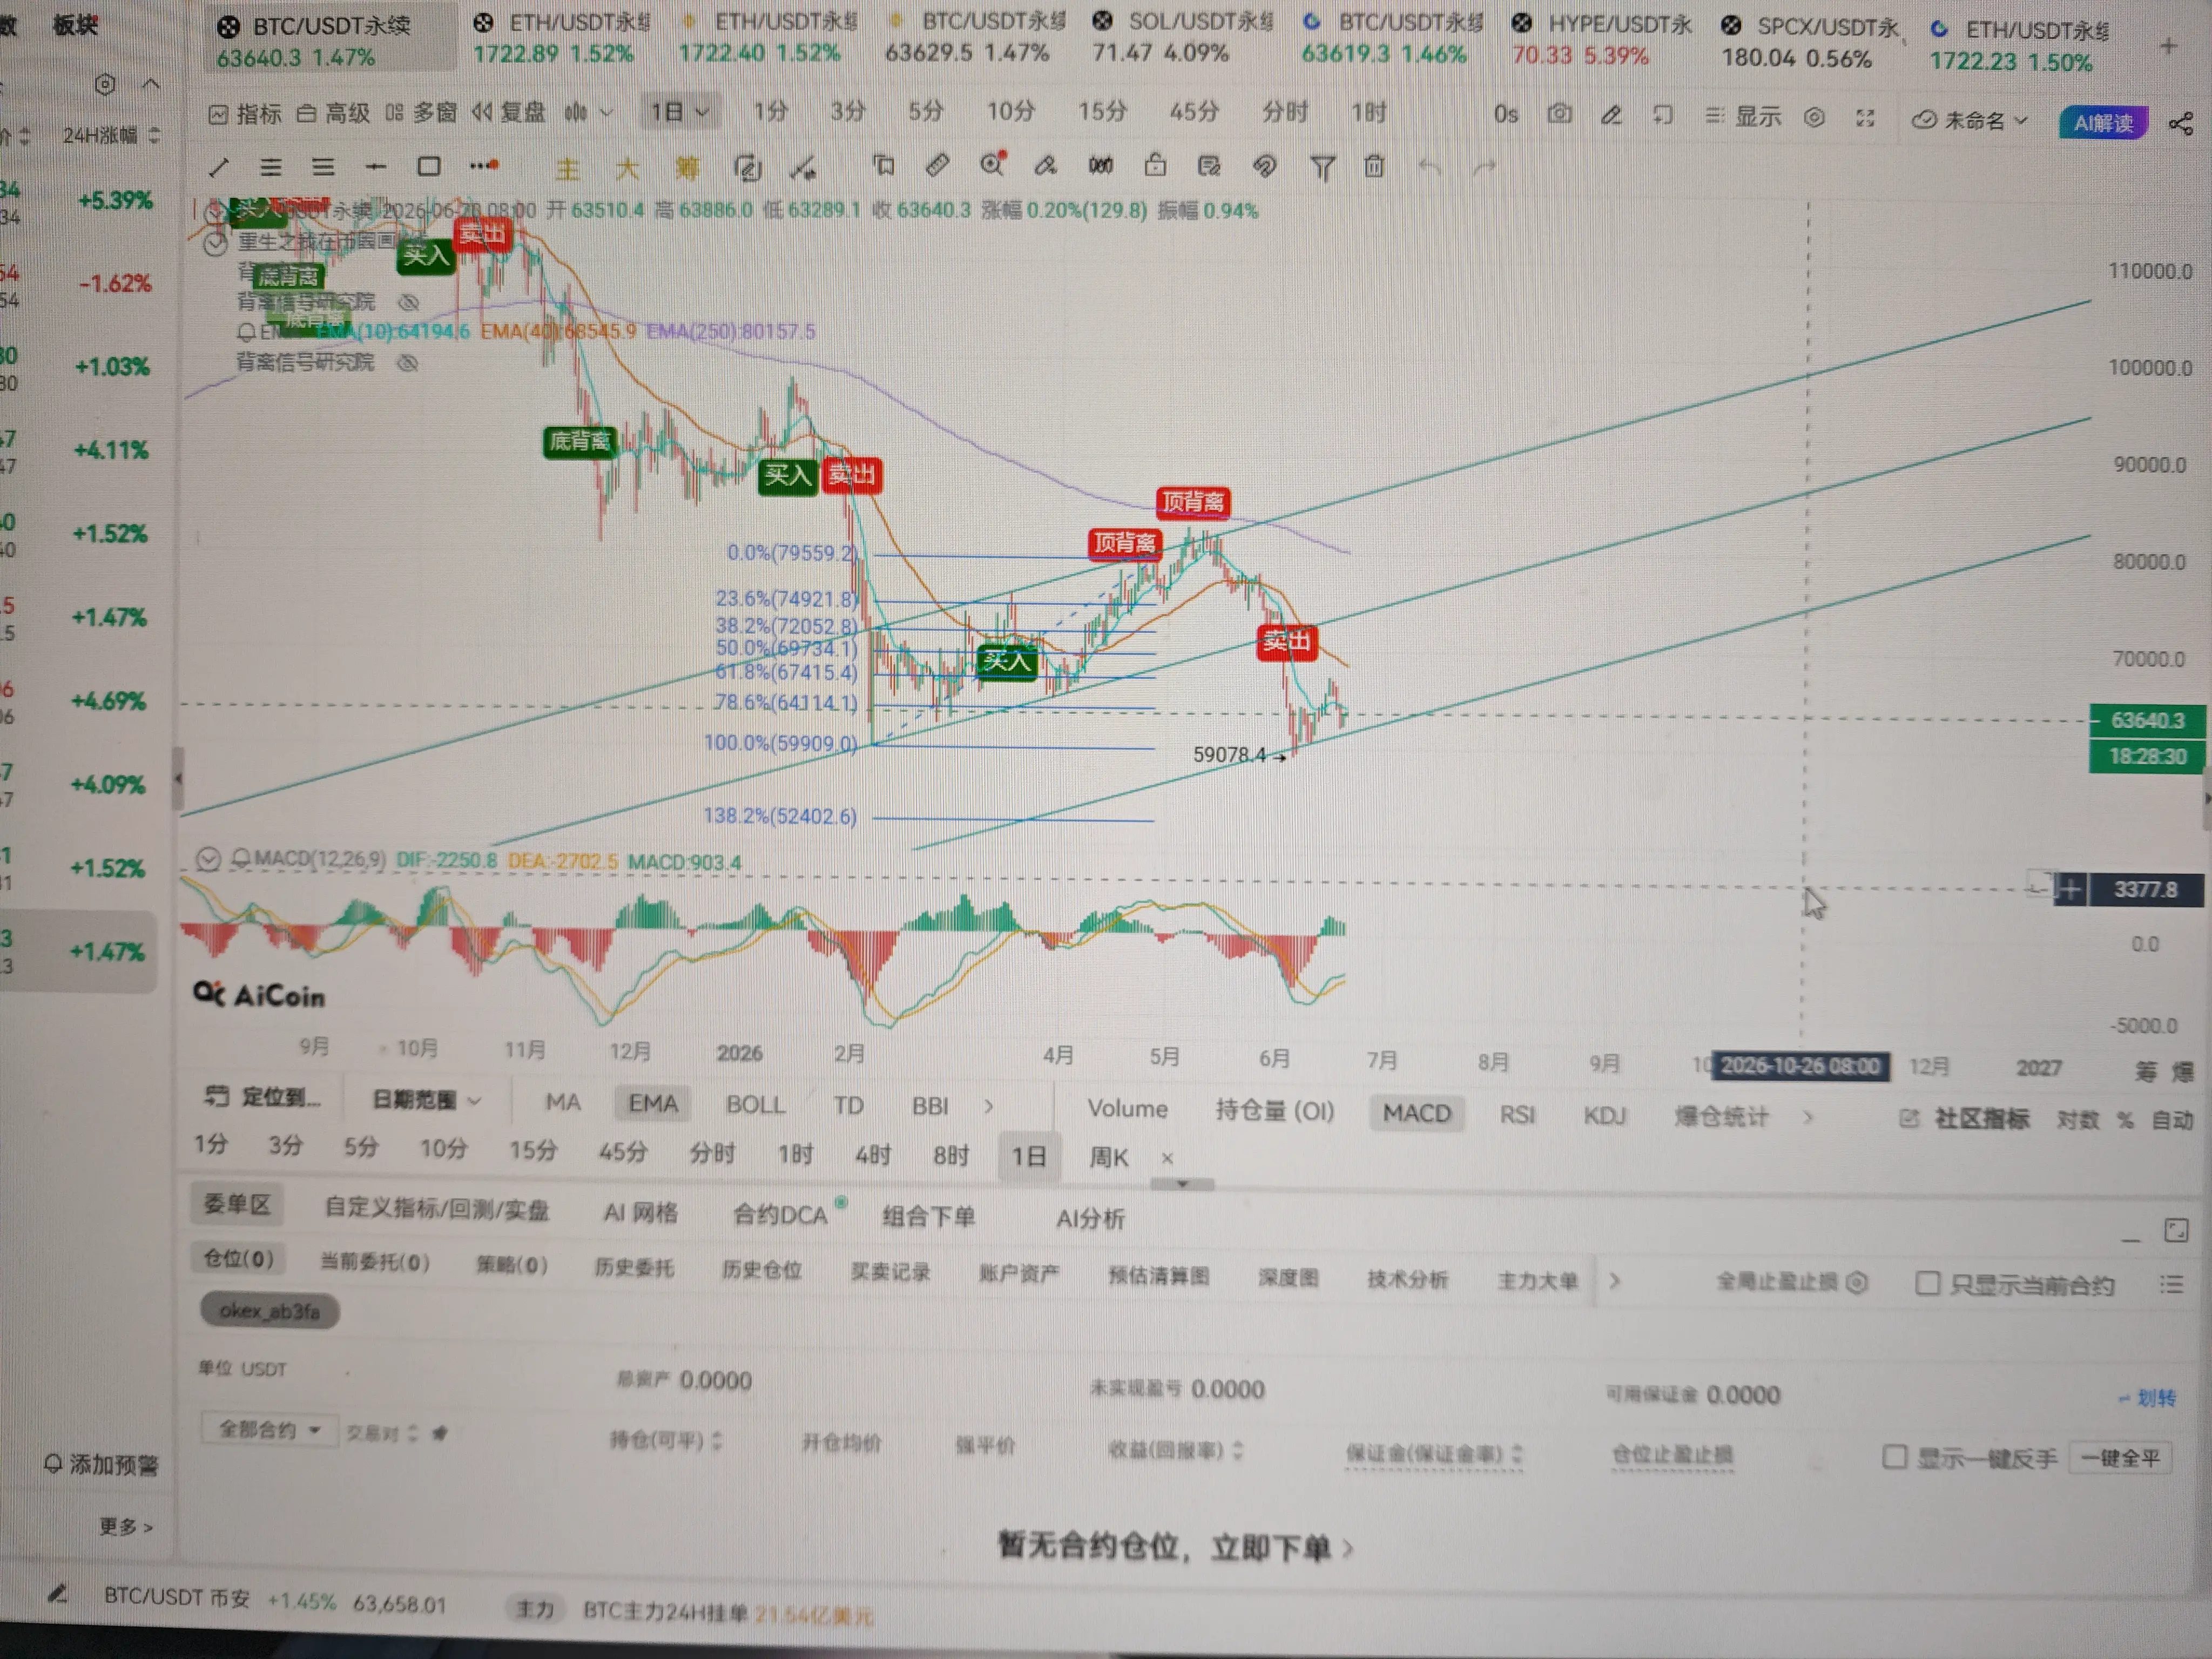Open the AI 网格 tab
The image size is (2212, 1659).
(x=640, y=1213)
